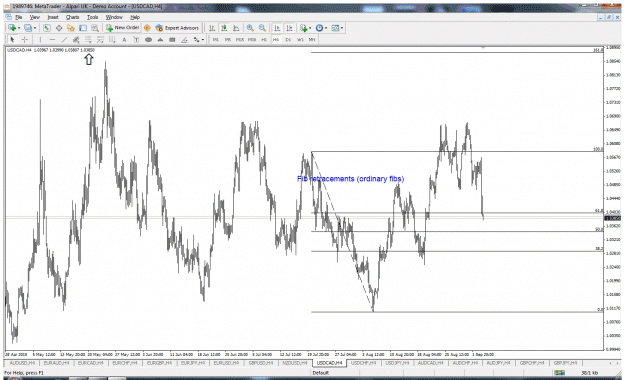Select the Rectangle drawing tool
The height and width of the screenshot is (380, 625).
point(172,39)
